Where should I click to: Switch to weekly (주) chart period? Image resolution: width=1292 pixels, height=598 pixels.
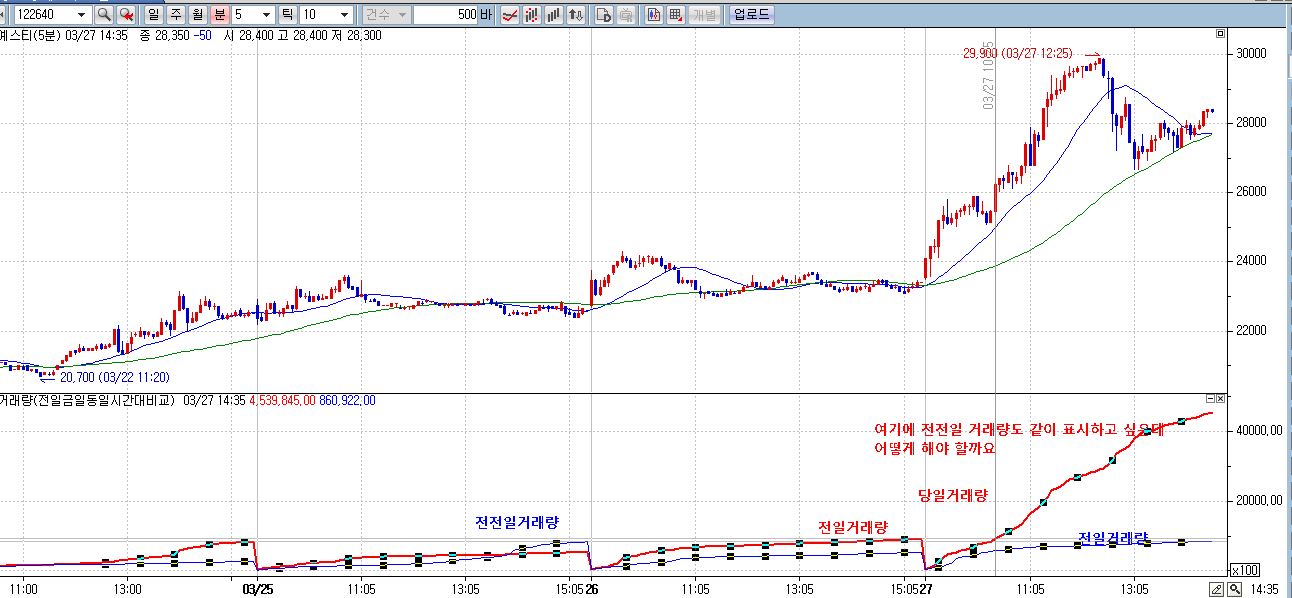pos(175,15)
